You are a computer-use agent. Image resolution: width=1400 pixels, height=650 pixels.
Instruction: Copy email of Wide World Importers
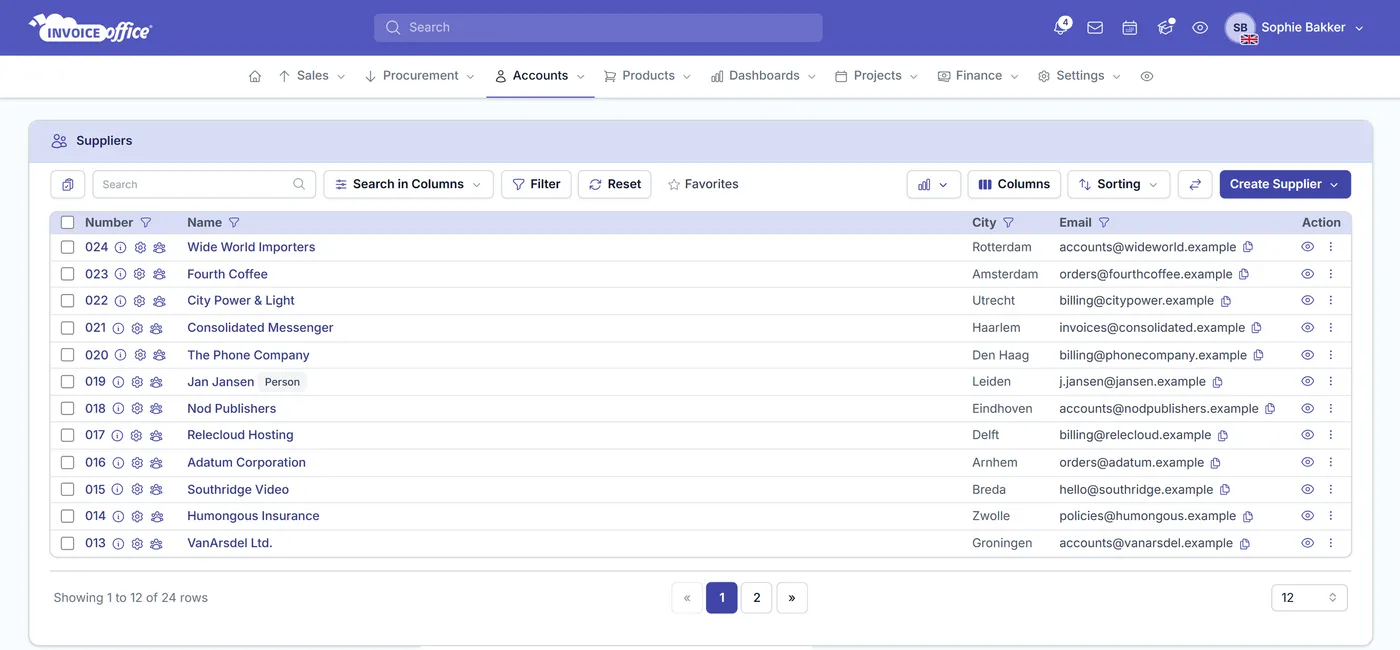pos(1248,247)
